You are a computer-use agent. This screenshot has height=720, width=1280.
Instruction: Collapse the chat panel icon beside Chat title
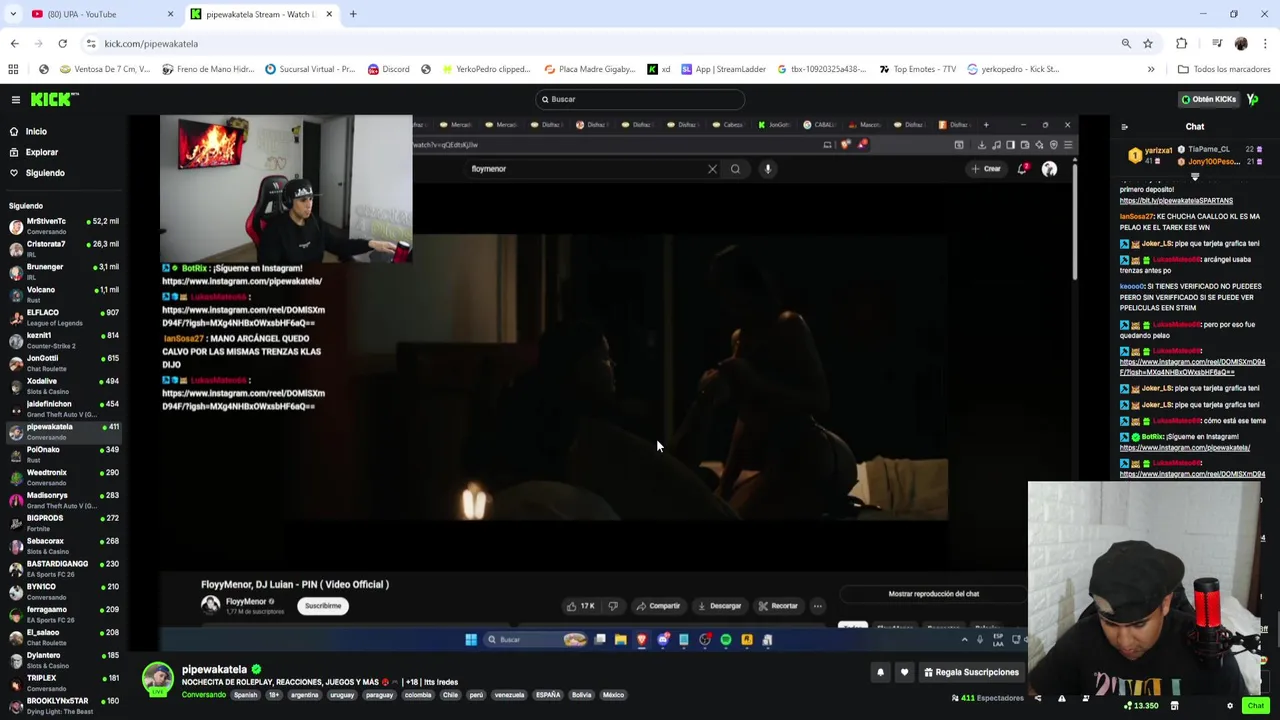1124,127
